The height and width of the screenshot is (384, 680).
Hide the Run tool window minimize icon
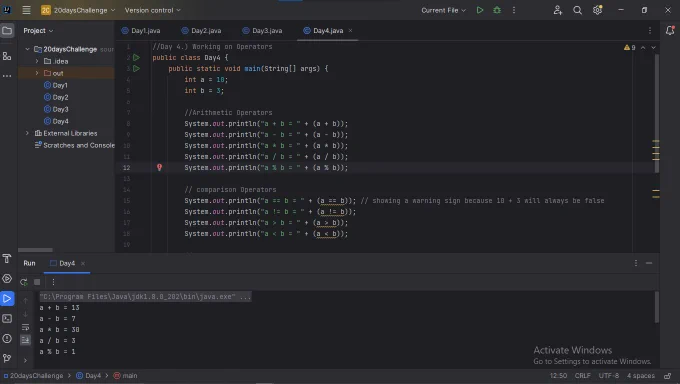coord(649,263)
